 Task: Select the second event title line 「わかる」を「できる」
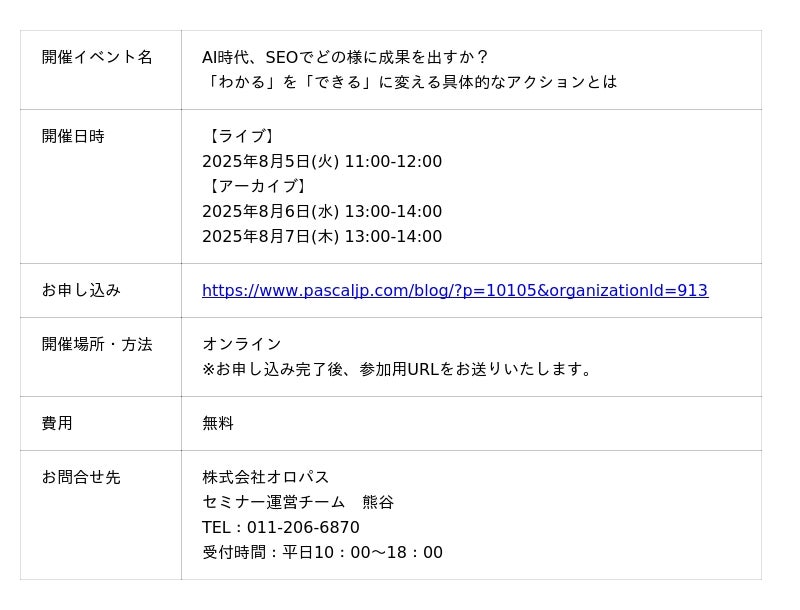pos(410,82)
